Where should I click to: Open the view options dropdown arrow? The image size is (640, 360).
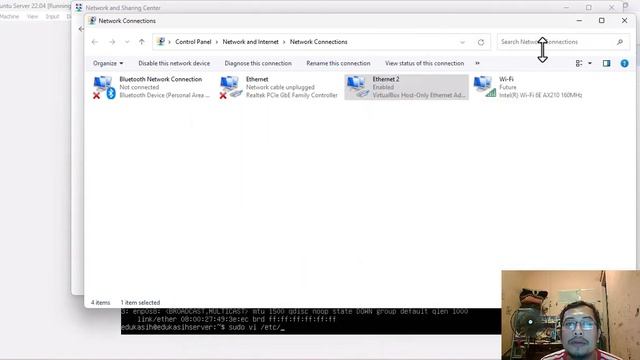click(x=590, y=63)
